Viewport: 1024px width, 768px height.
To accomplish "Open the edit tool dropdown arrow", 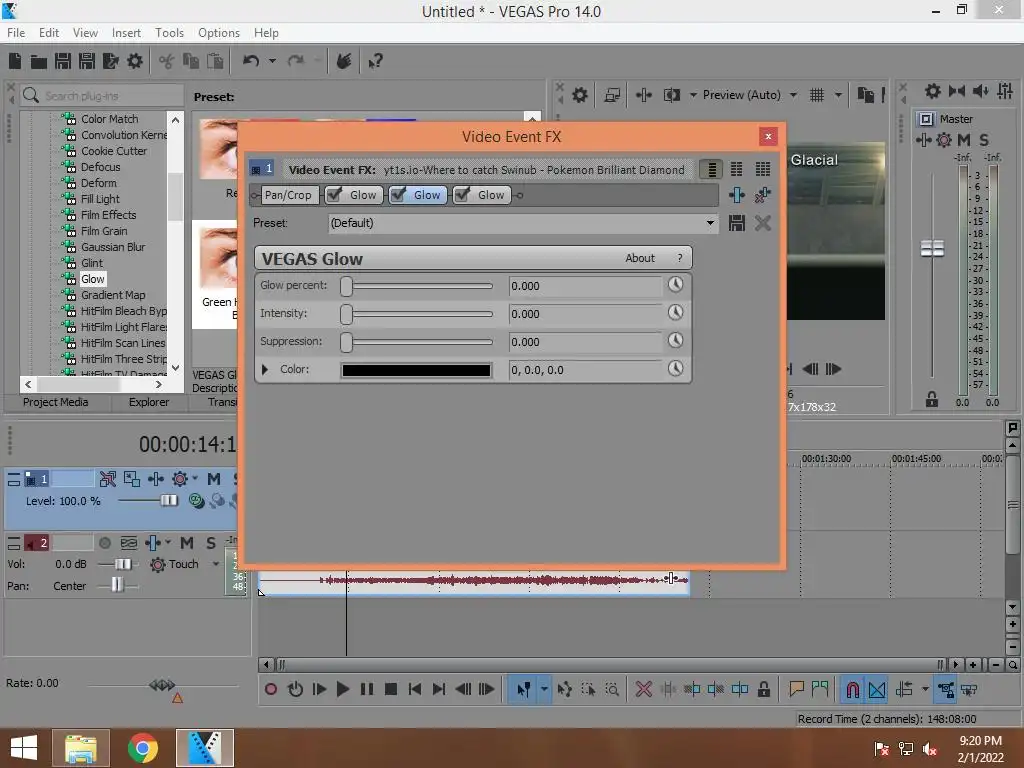I will pos(544,689).
